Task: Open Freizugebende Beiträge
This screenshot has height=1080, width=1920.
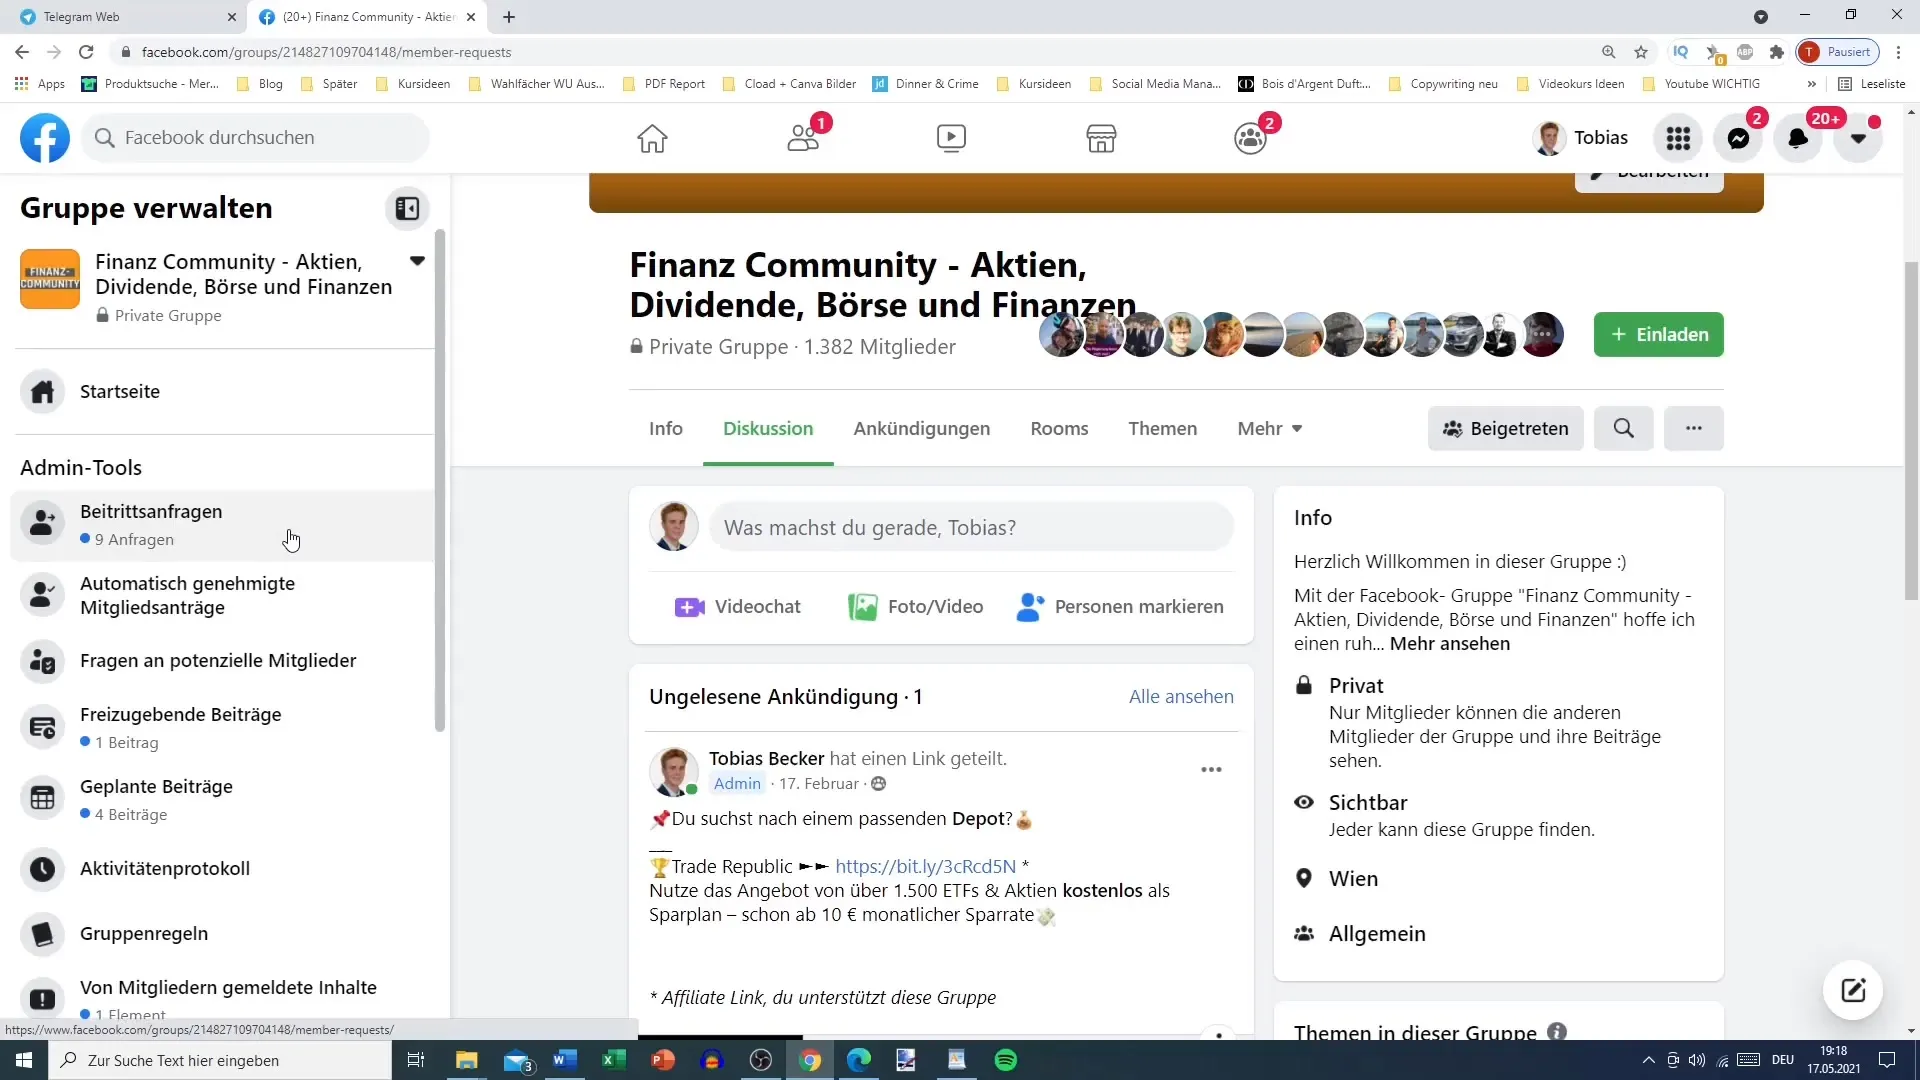Action: (x=222, y=728)
